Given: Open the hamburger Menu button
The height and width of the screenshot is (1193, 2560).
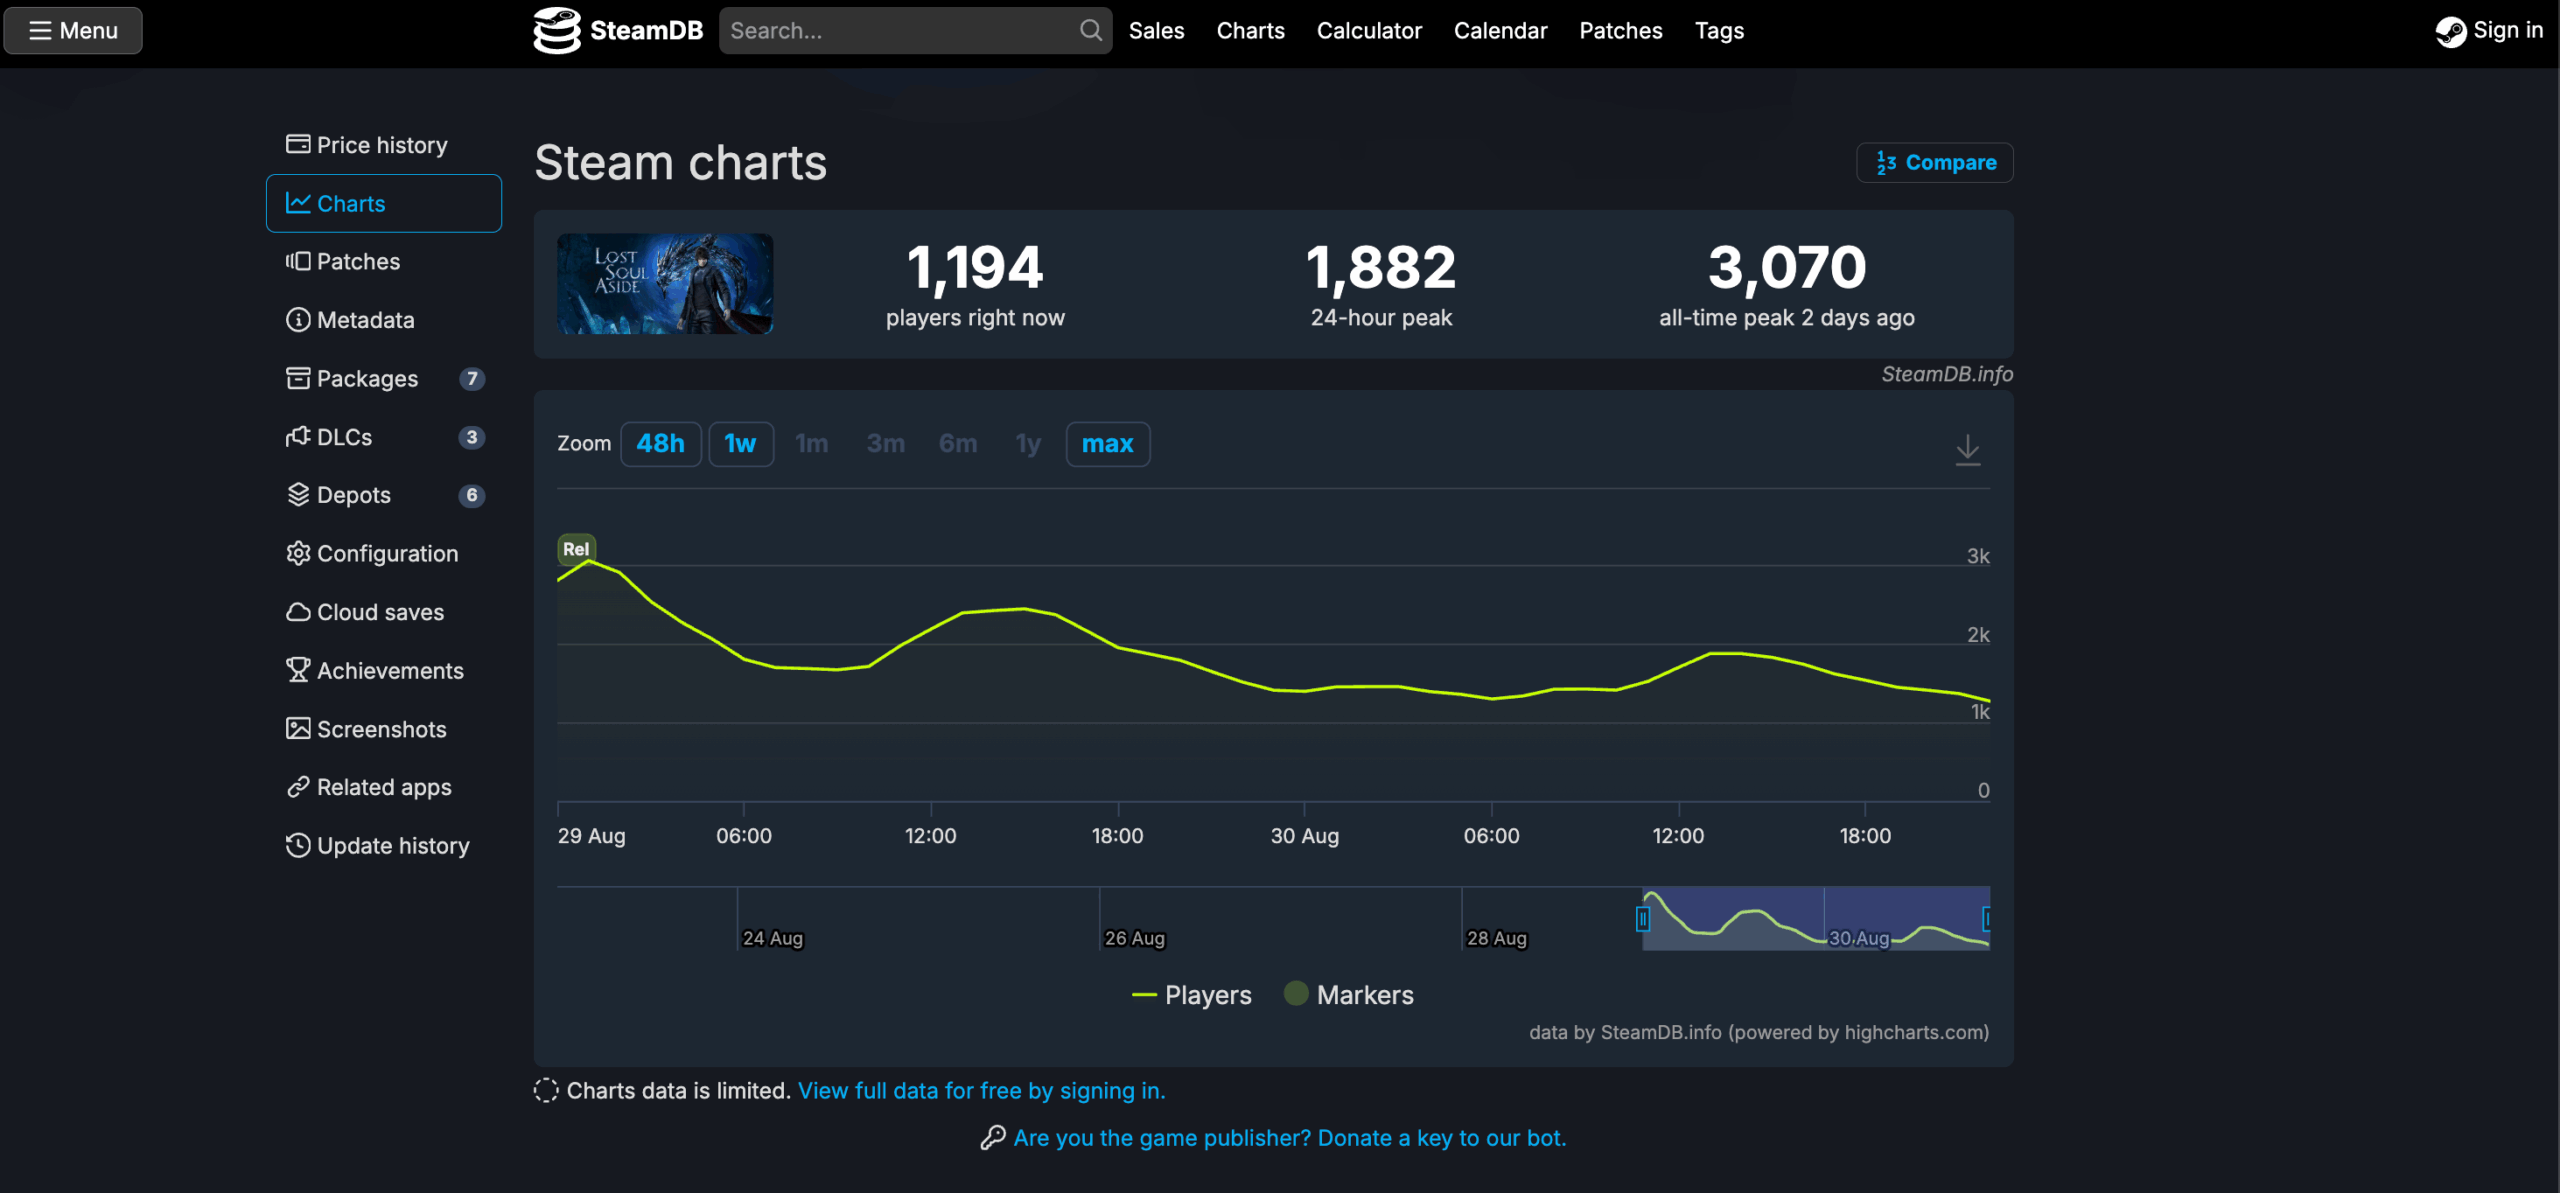Looking at the screenshot, I should point(73,30).
